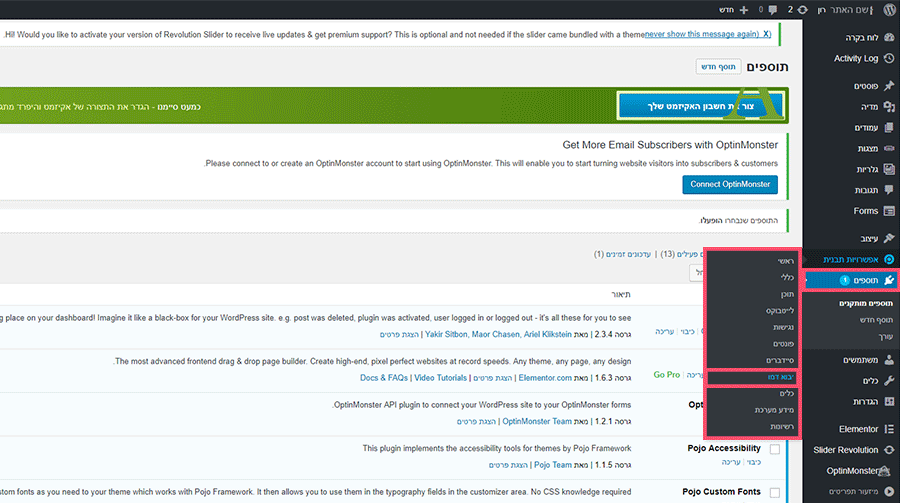Open הצגת פרטים for version 1.2.1 plugin

coord(476,421)
